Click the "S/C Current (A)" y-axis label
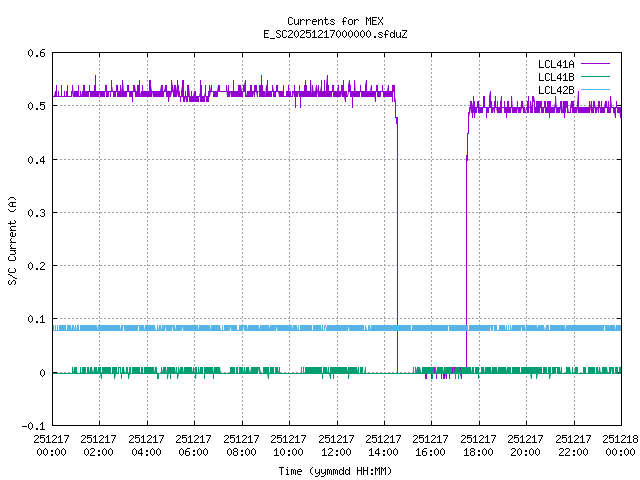The height and width of the screenshot is (480, 640). click(x=12, y=239)
